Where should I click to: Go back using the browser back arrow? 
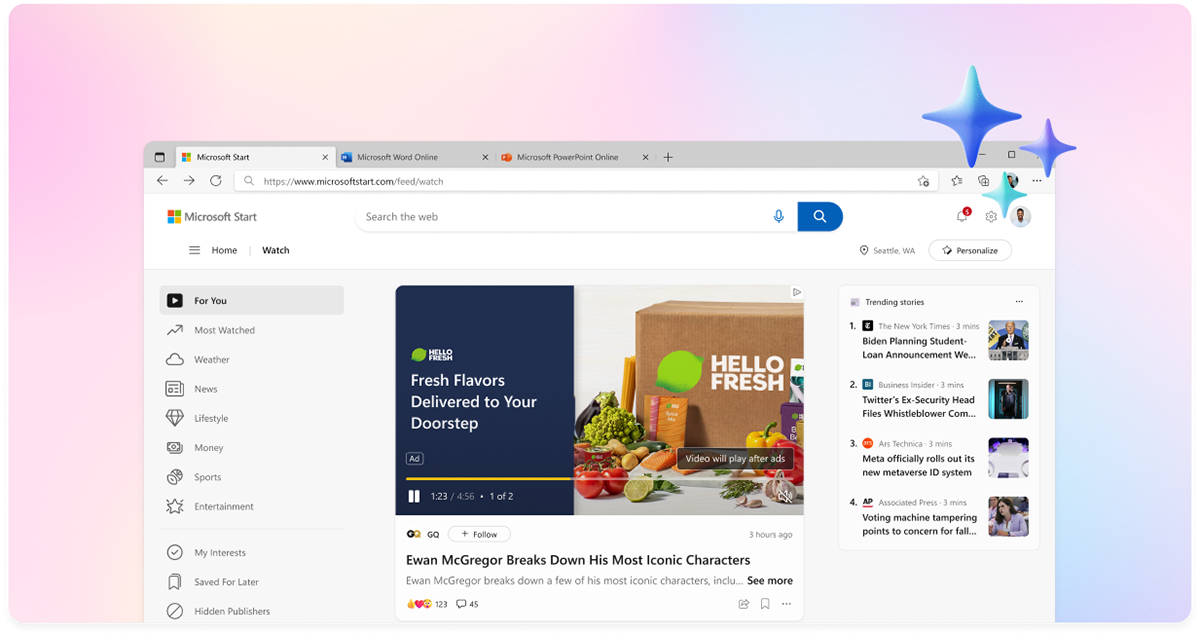[x=162, y=181]
